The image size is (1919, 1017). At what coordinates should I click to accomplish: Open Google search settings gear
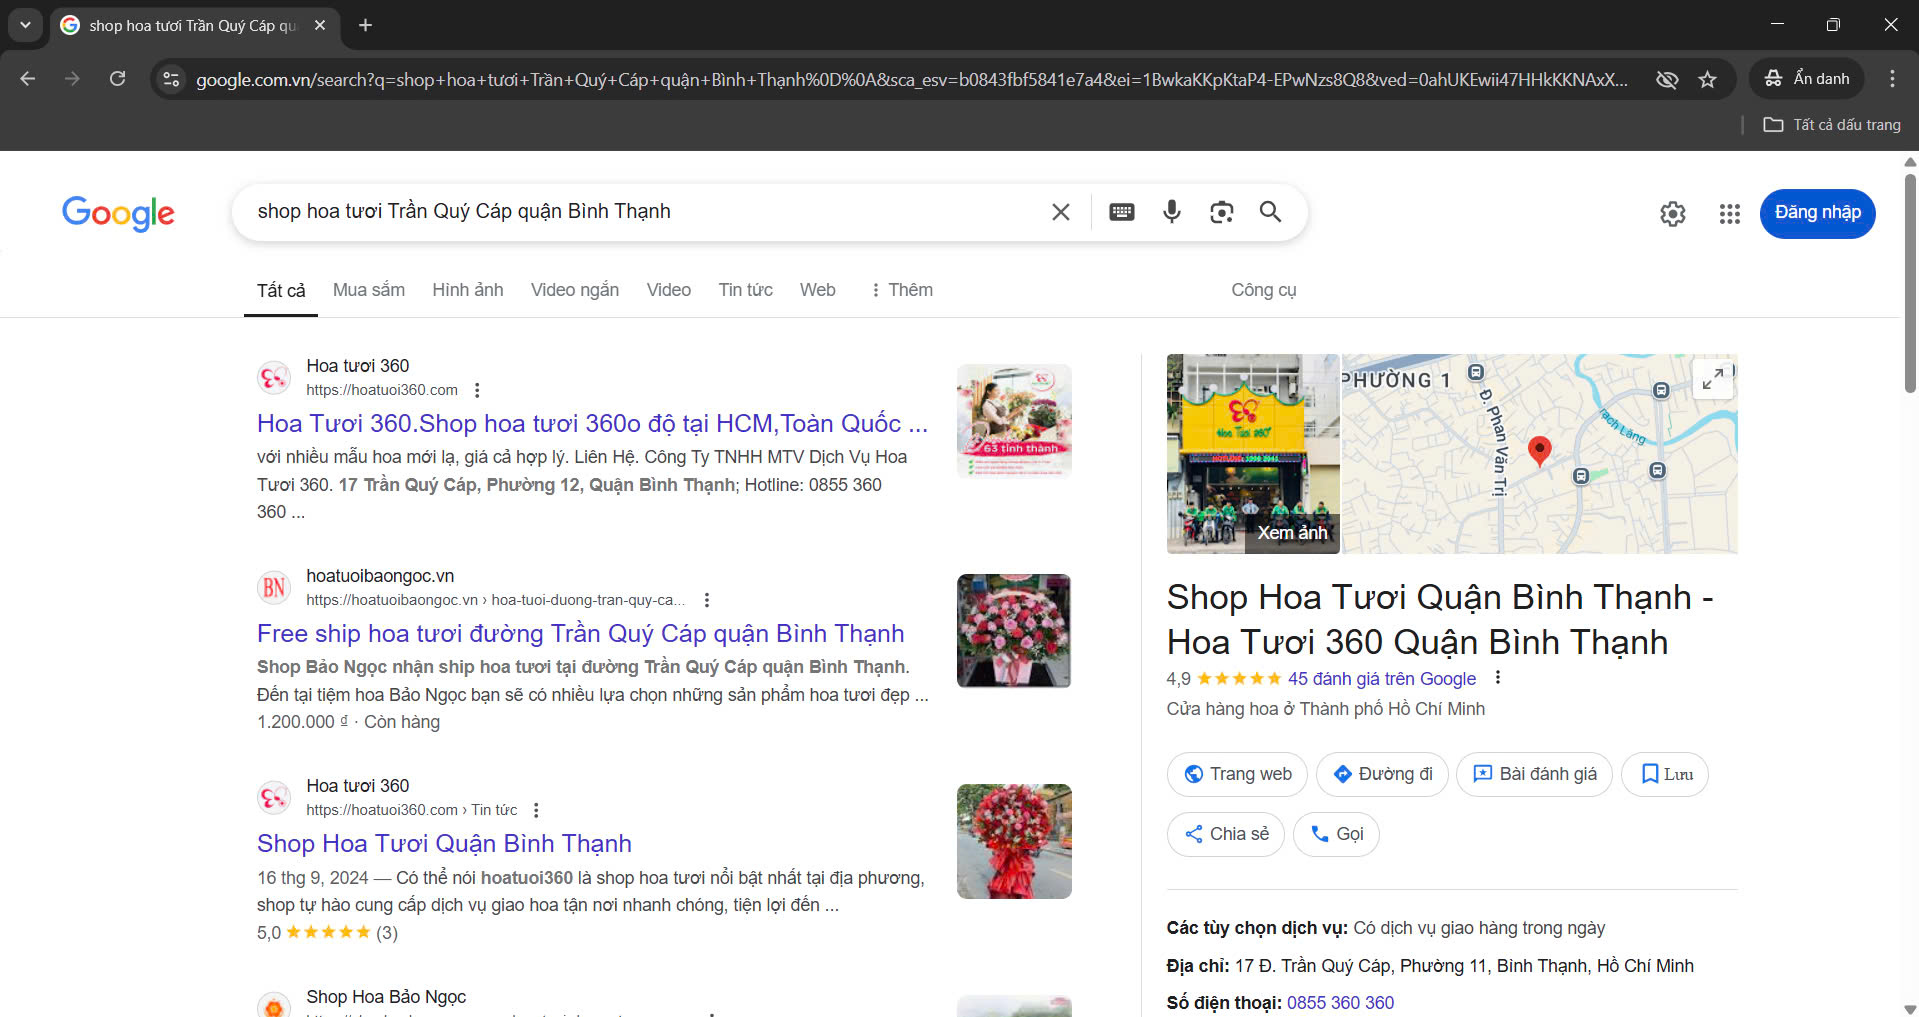[1673, 213]
